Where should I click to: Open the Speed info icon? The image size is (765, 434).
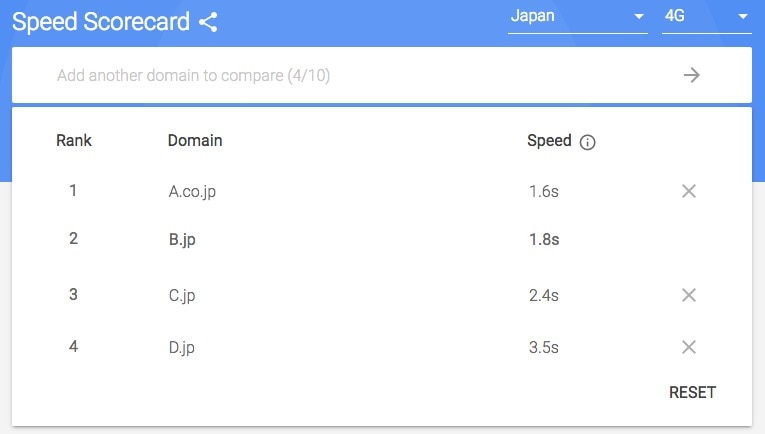point(587,142)
